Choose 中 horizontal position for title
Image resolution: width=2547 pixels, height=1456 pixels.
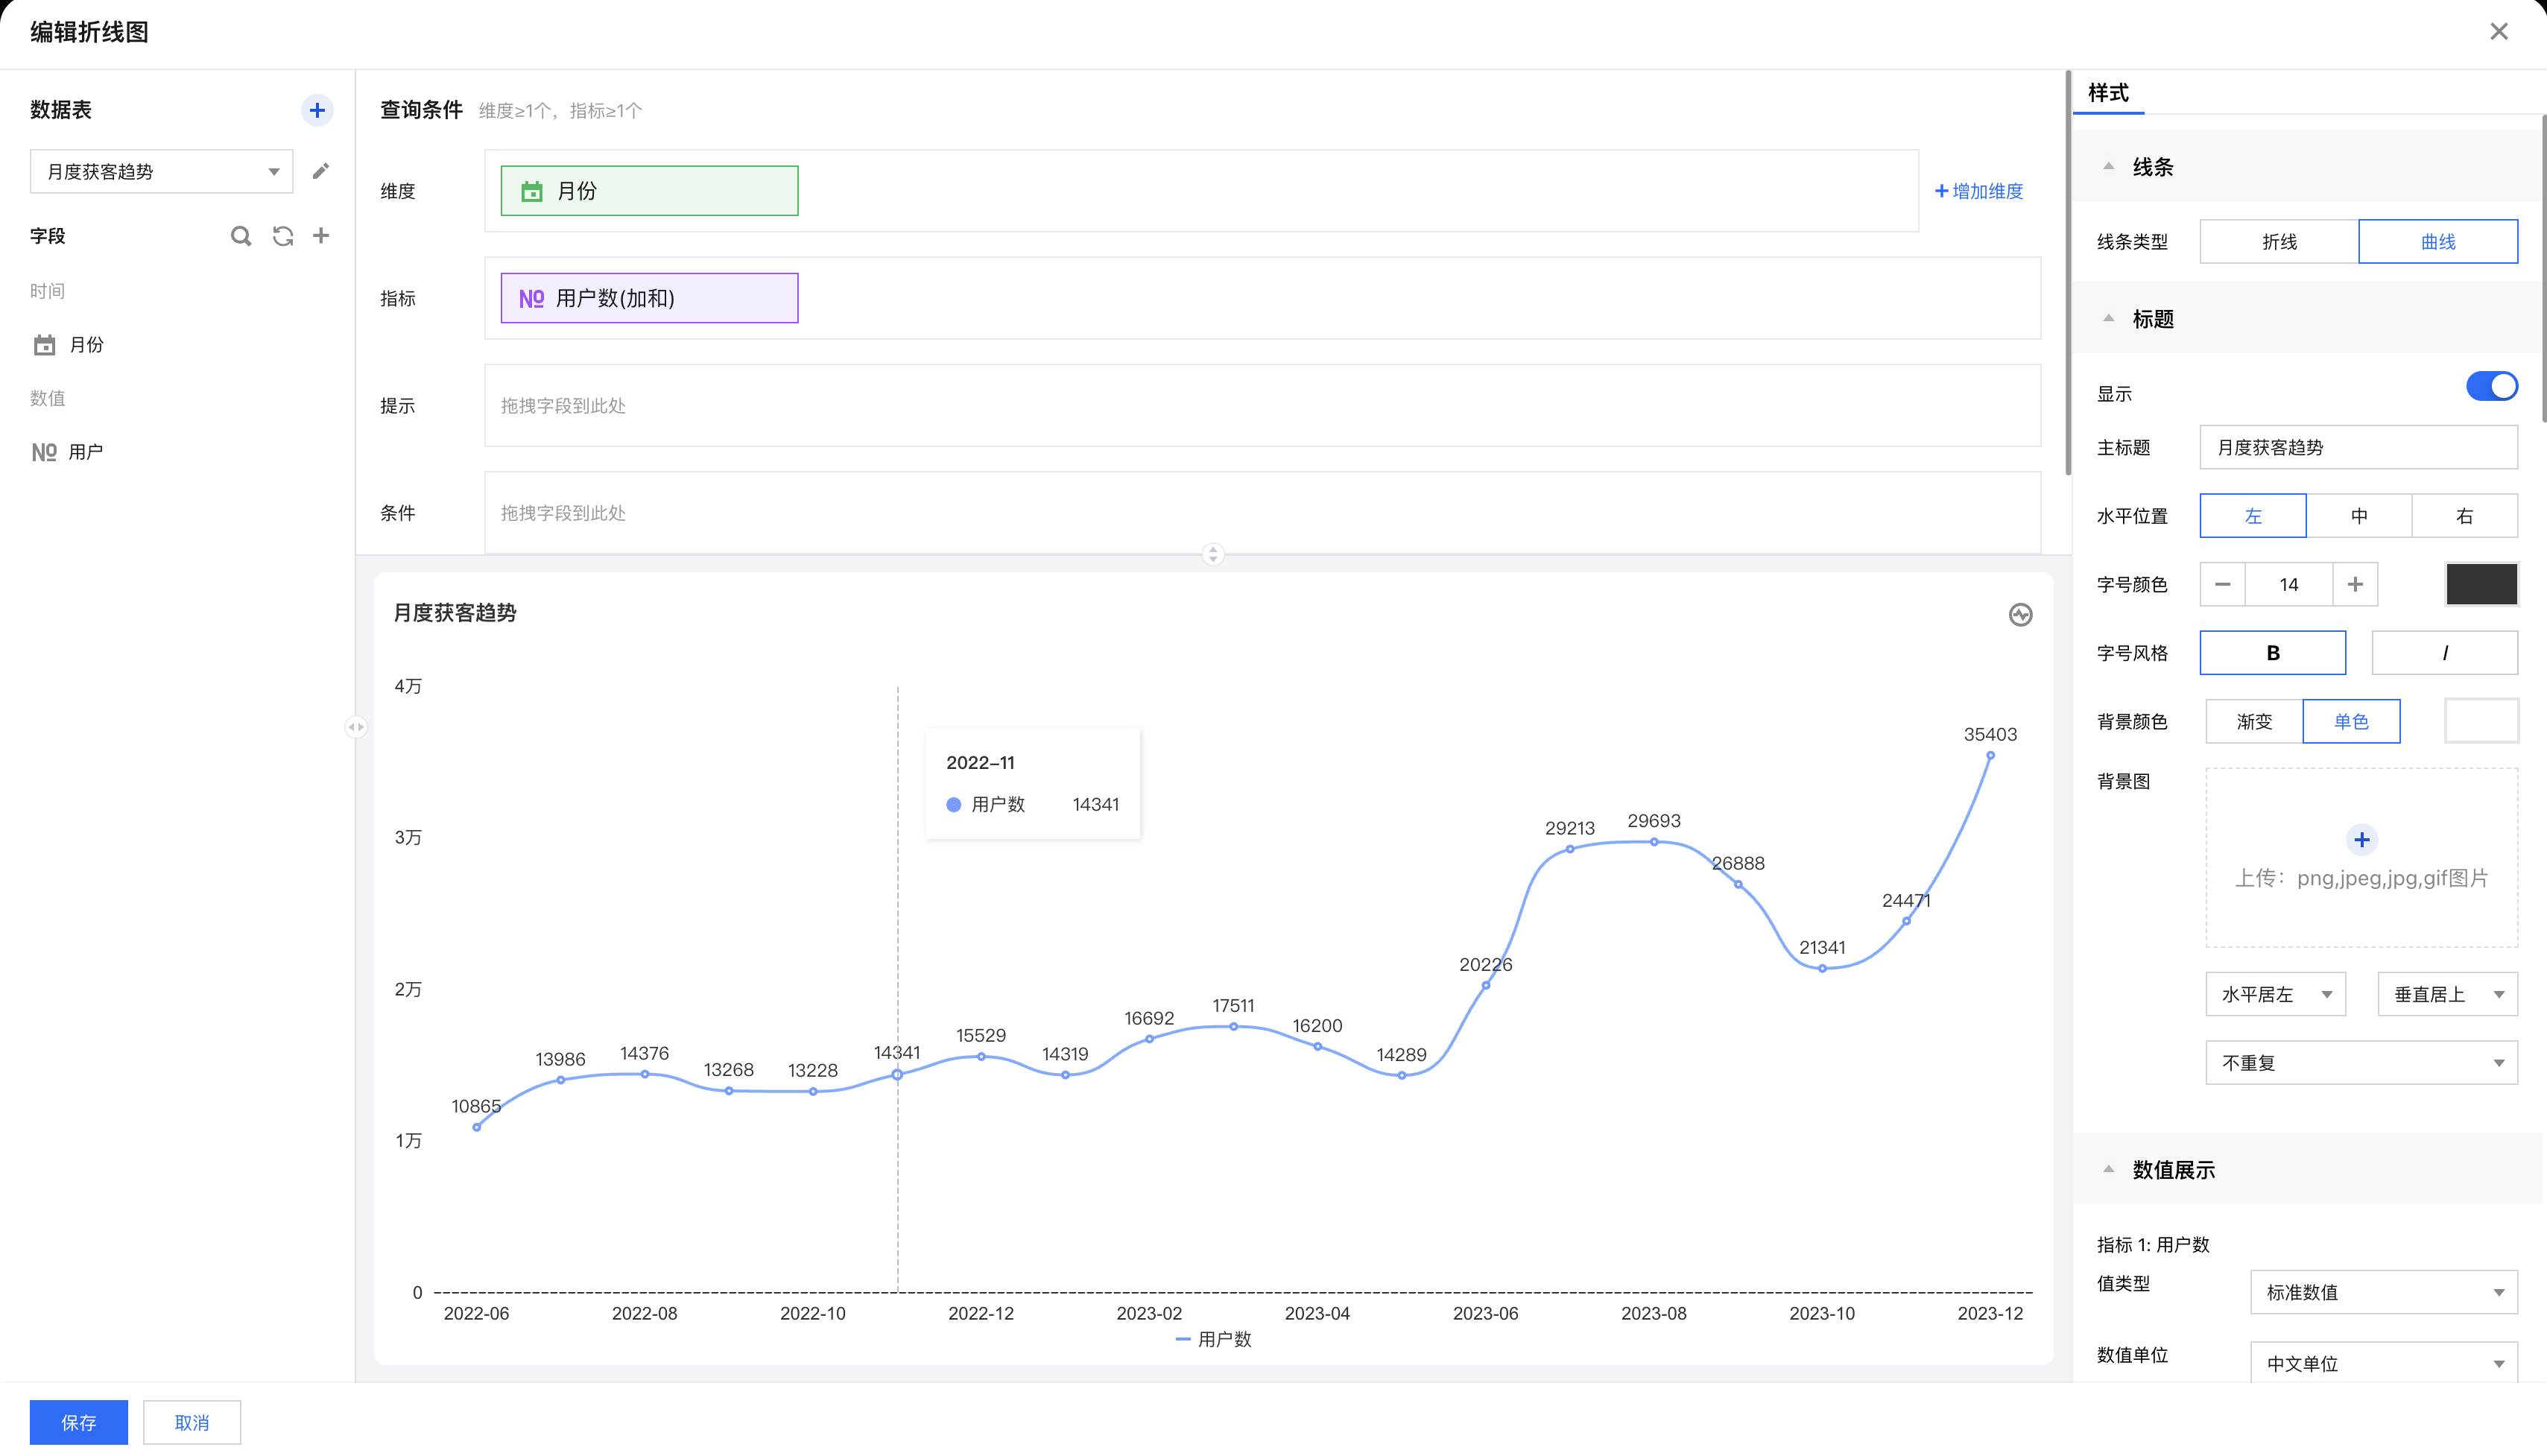[2358, 516]
